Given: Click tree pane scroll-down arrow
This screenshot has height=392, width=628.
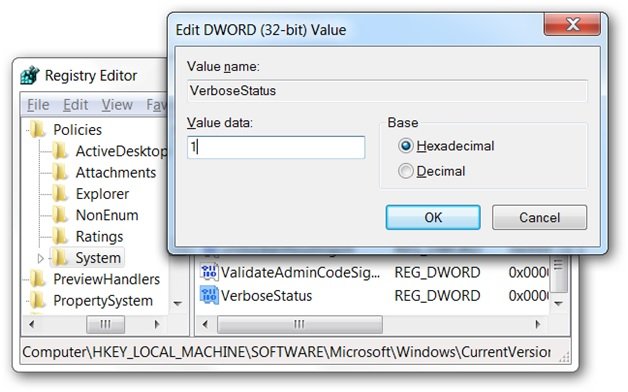Looking at the screenshot, I should 178,303.
